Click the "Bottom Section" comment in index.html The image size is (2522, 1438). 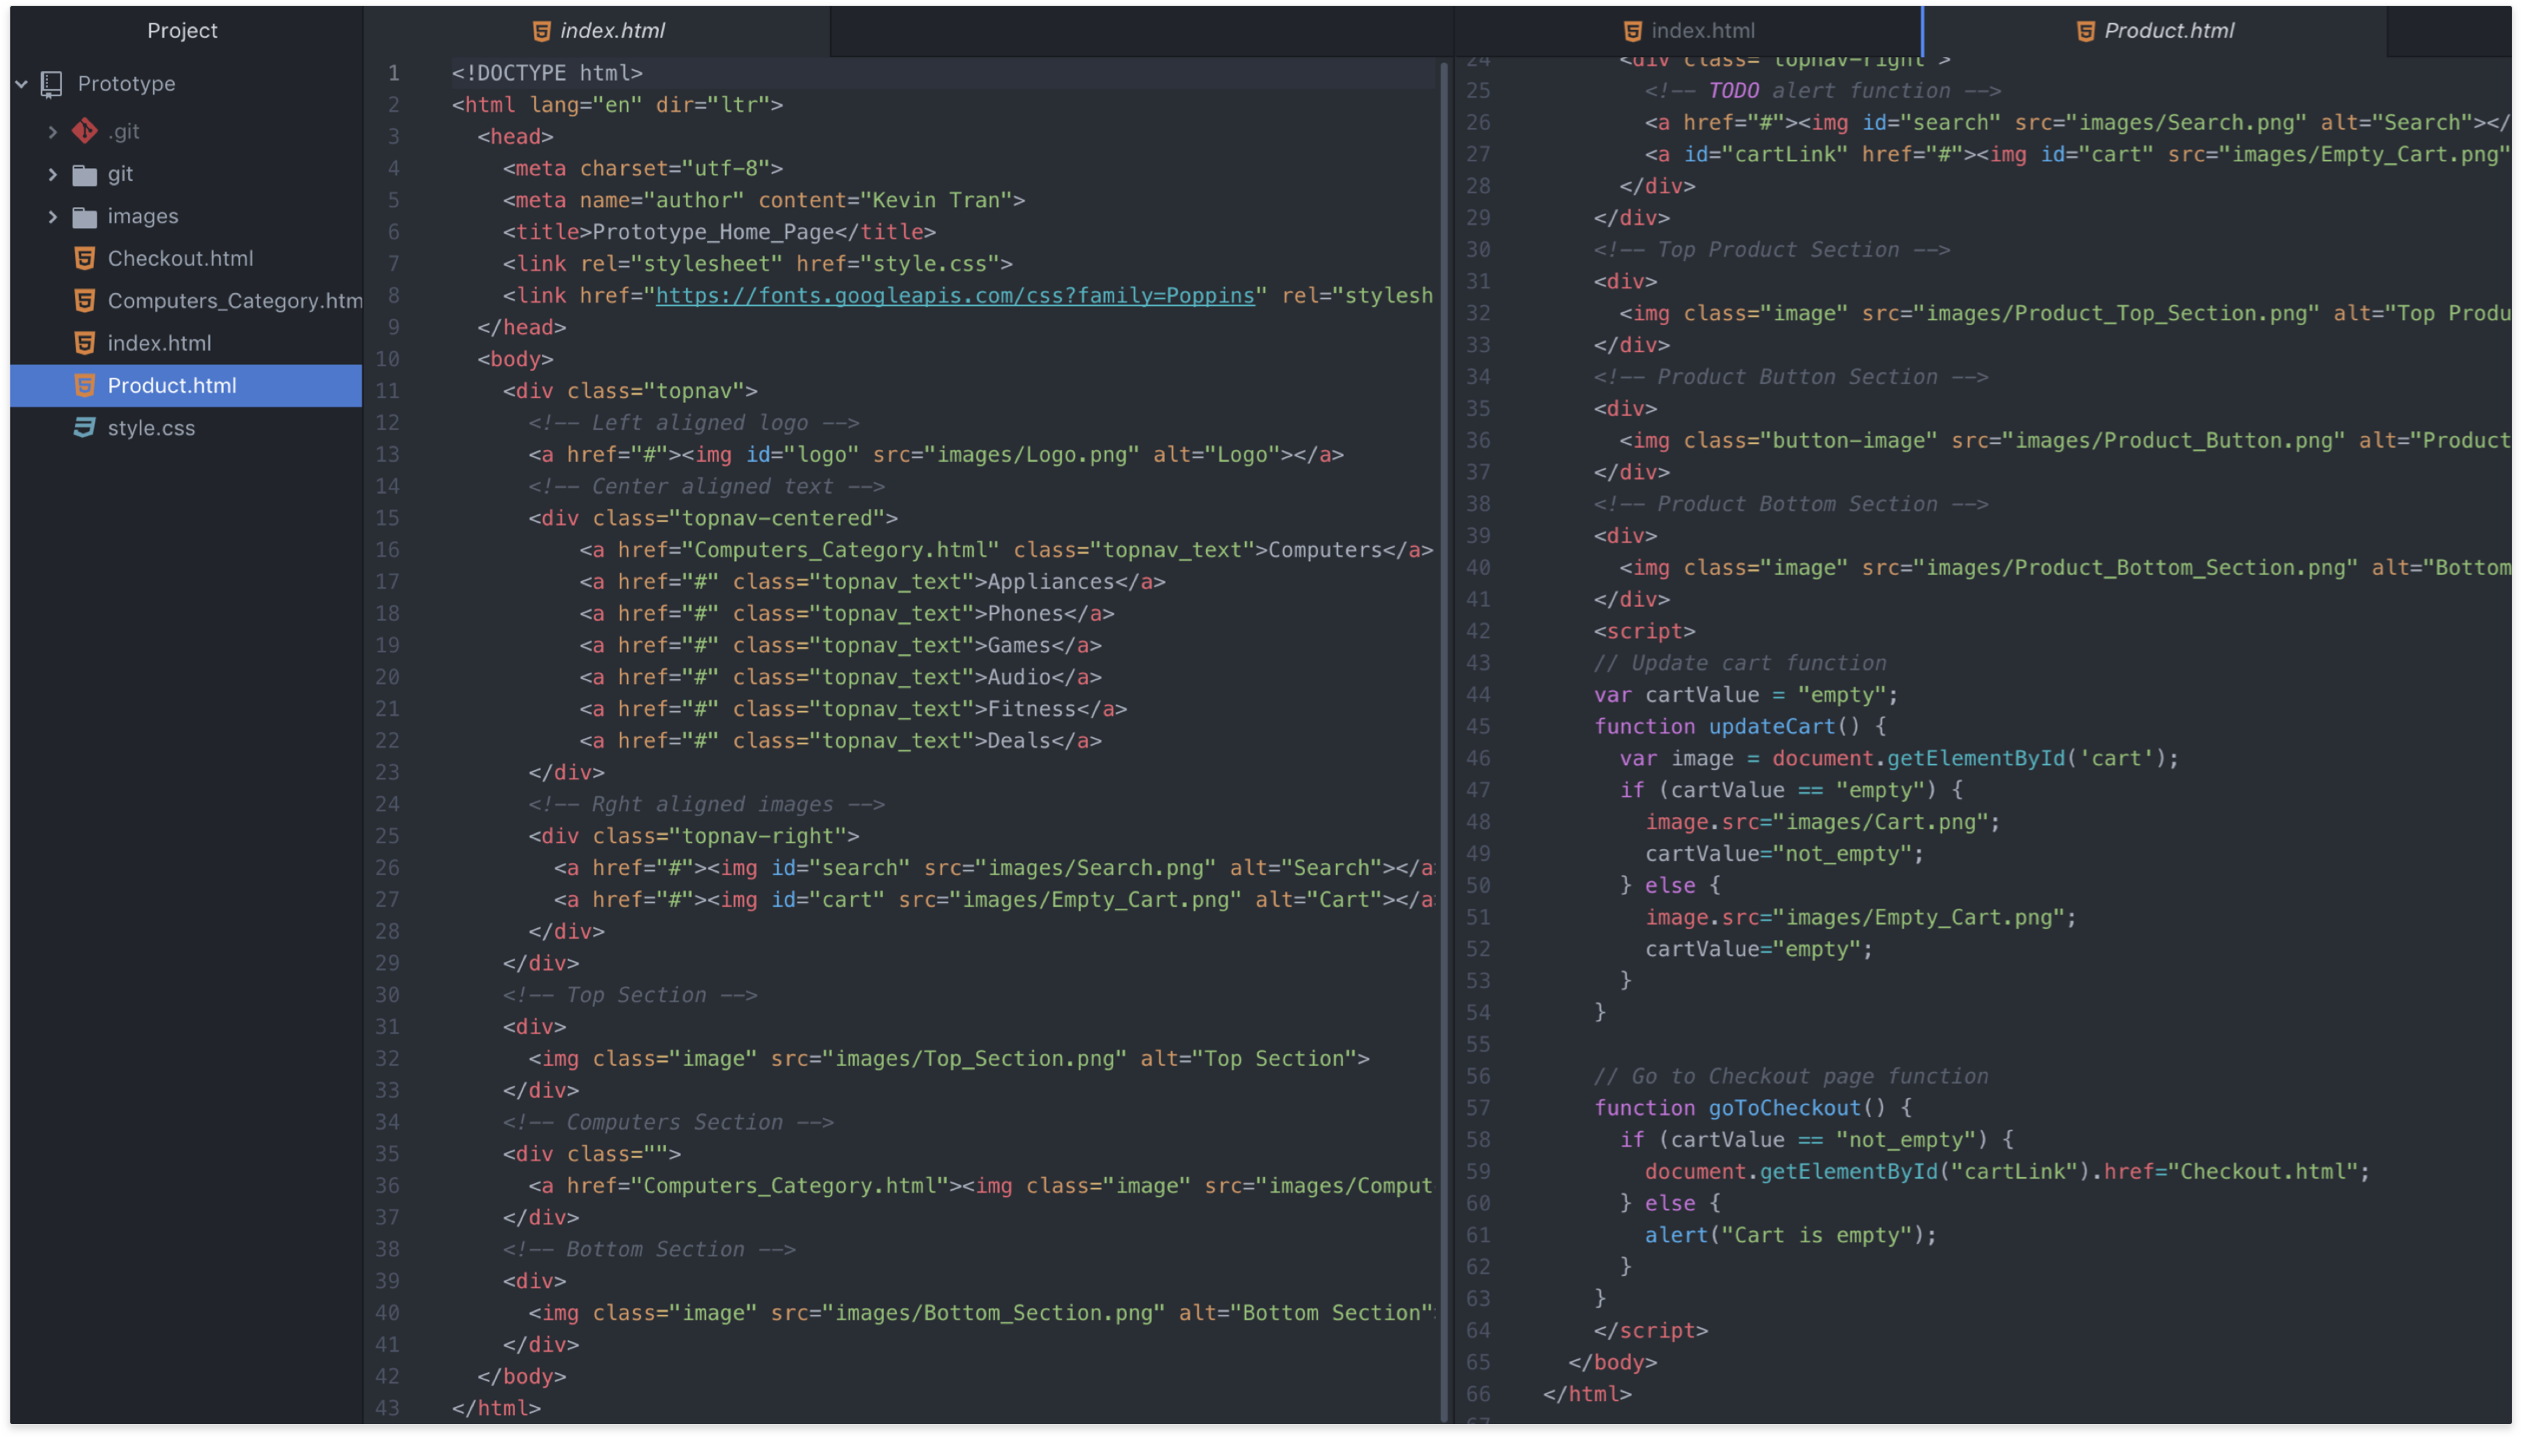click(x=649, y=1250)
